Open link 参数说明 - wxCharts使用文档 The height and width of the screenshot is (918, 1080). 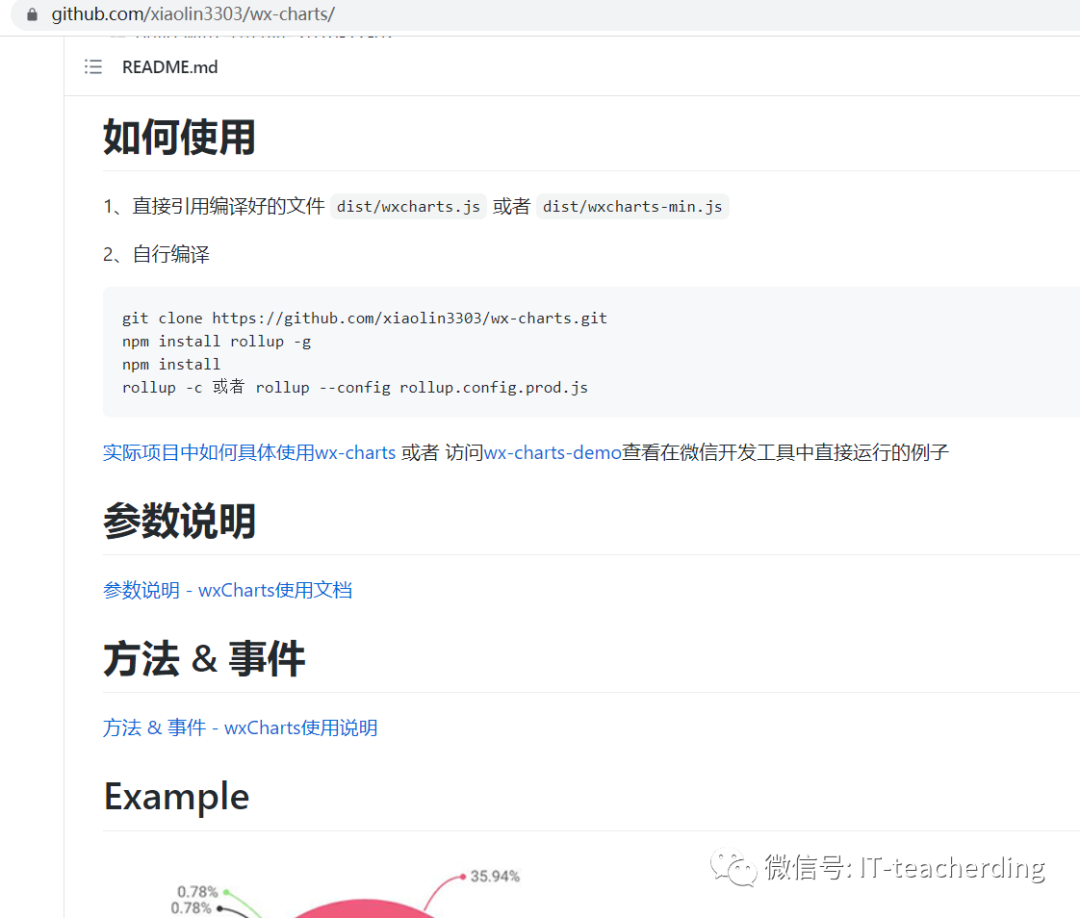pyautogui.click(x=227, y=590)
